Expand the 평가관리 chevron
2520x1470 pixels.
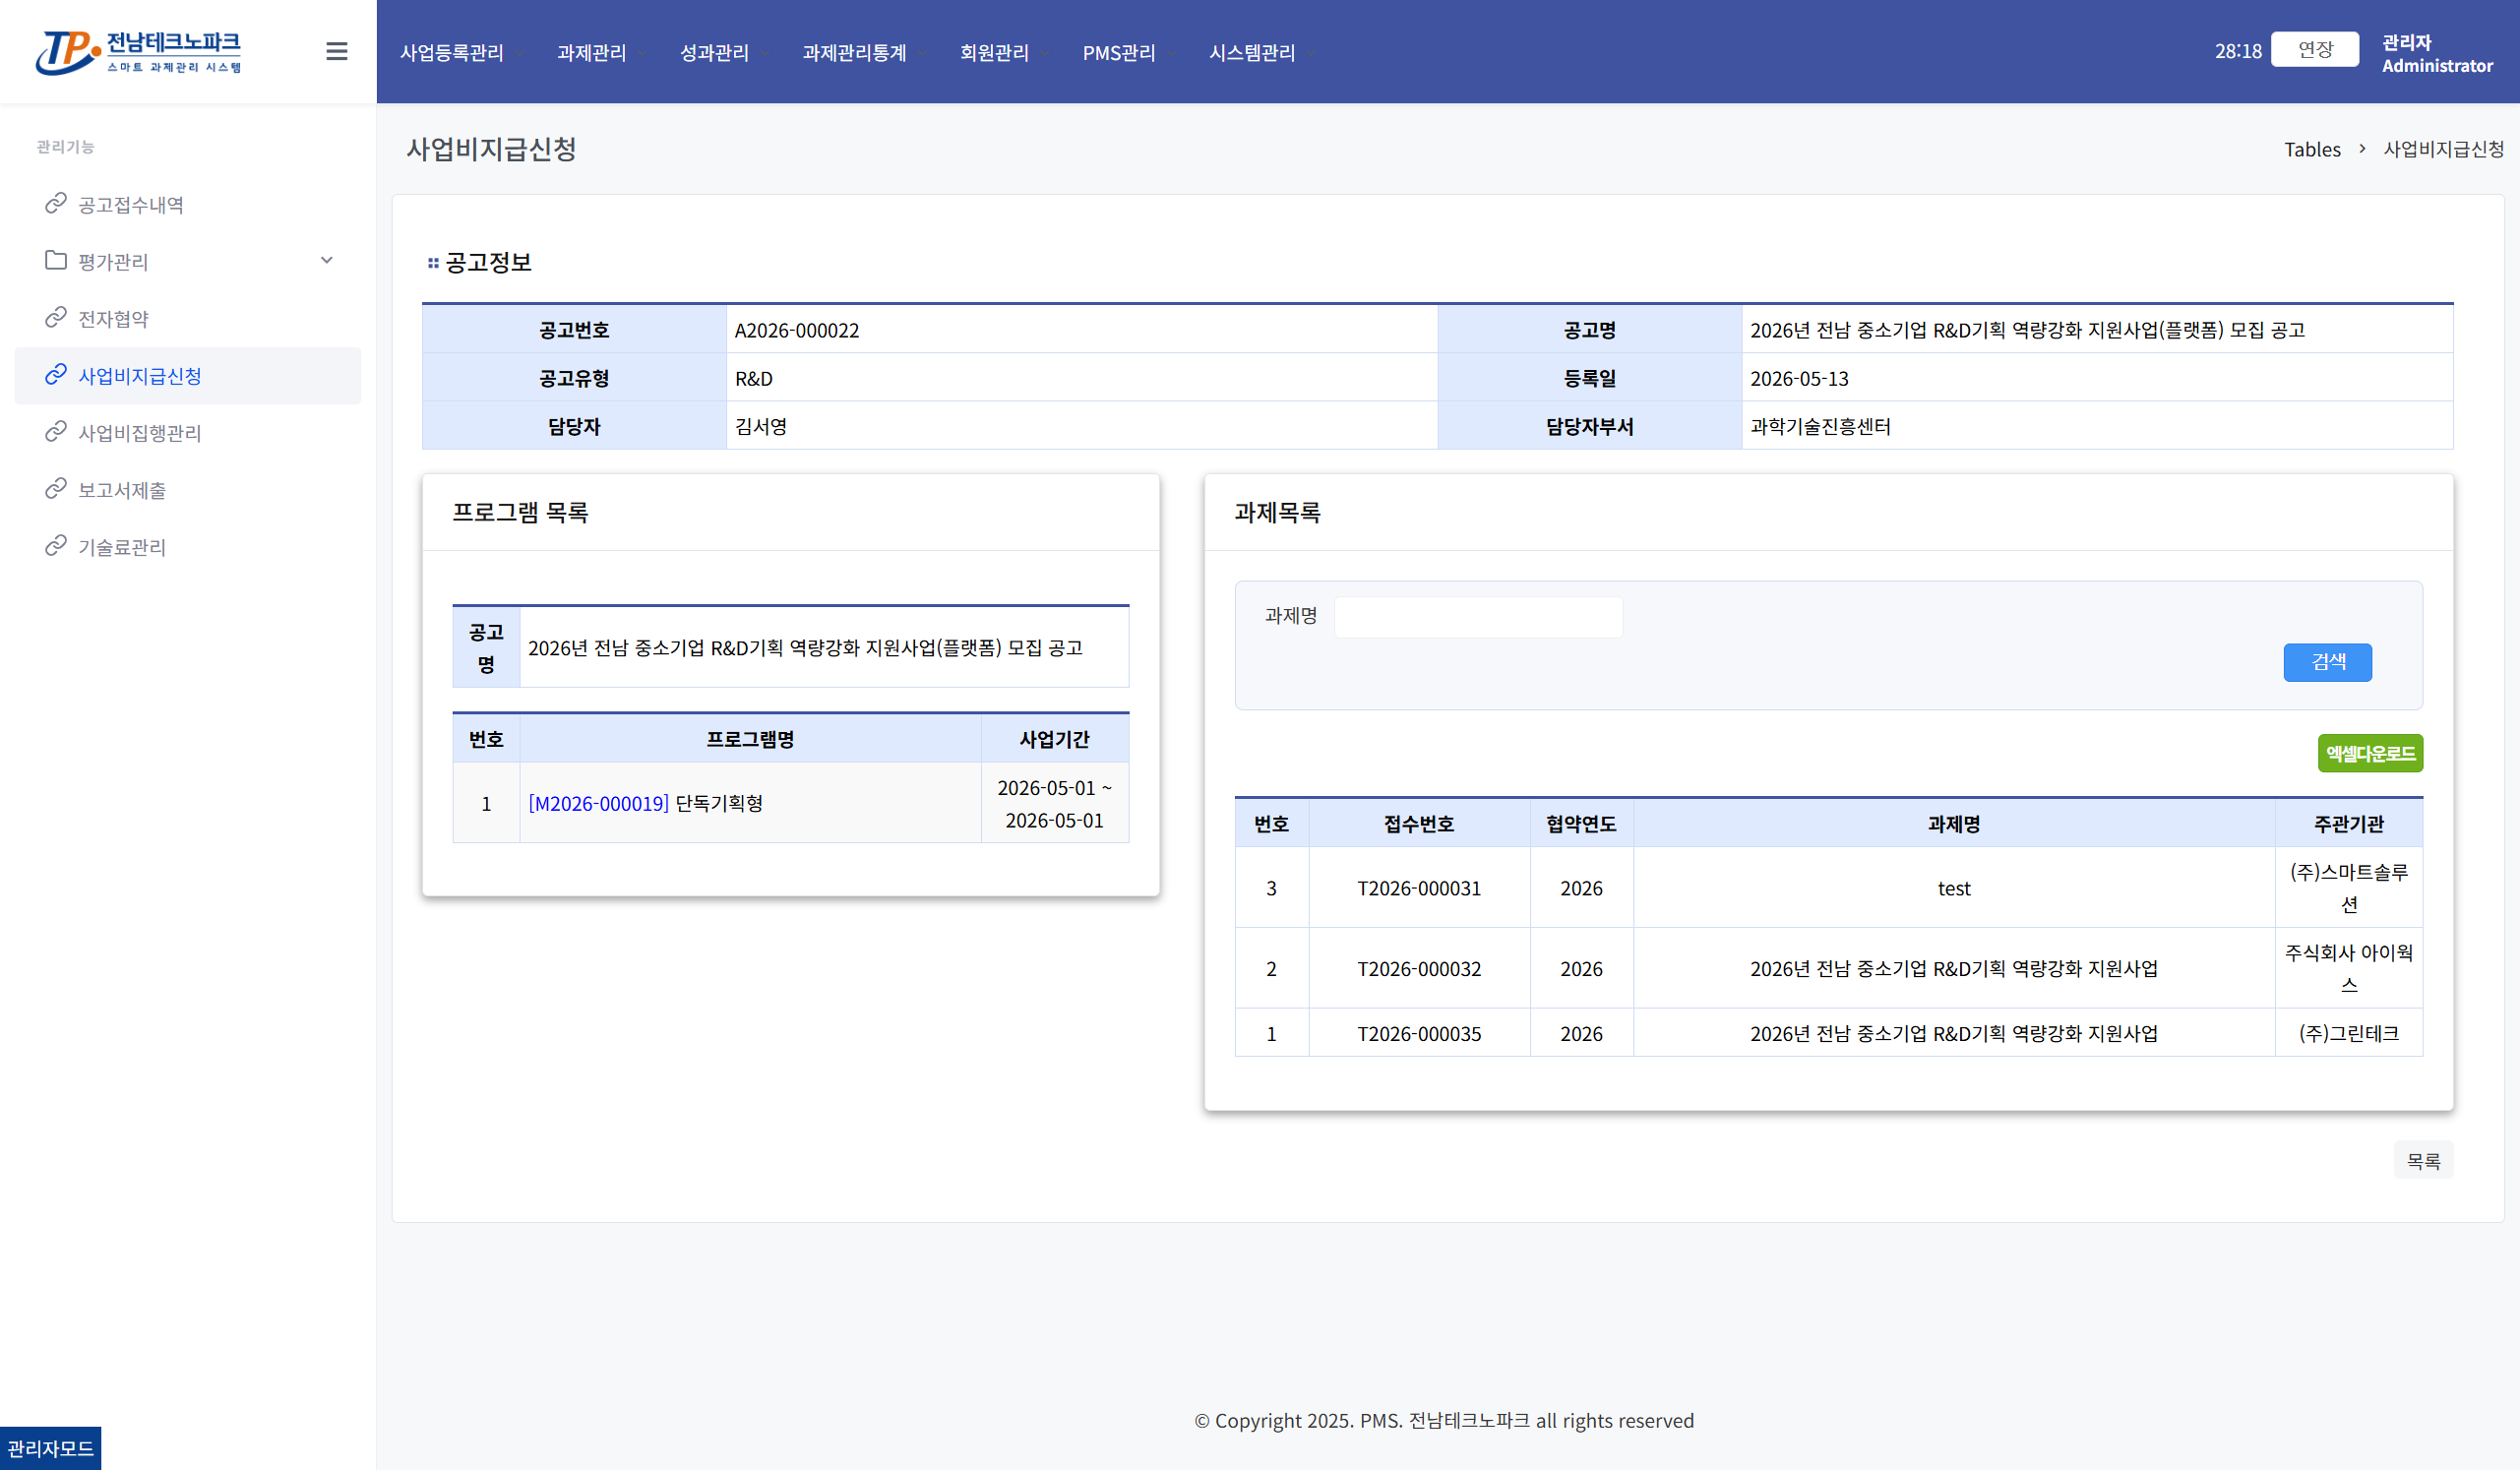[326, 260]
